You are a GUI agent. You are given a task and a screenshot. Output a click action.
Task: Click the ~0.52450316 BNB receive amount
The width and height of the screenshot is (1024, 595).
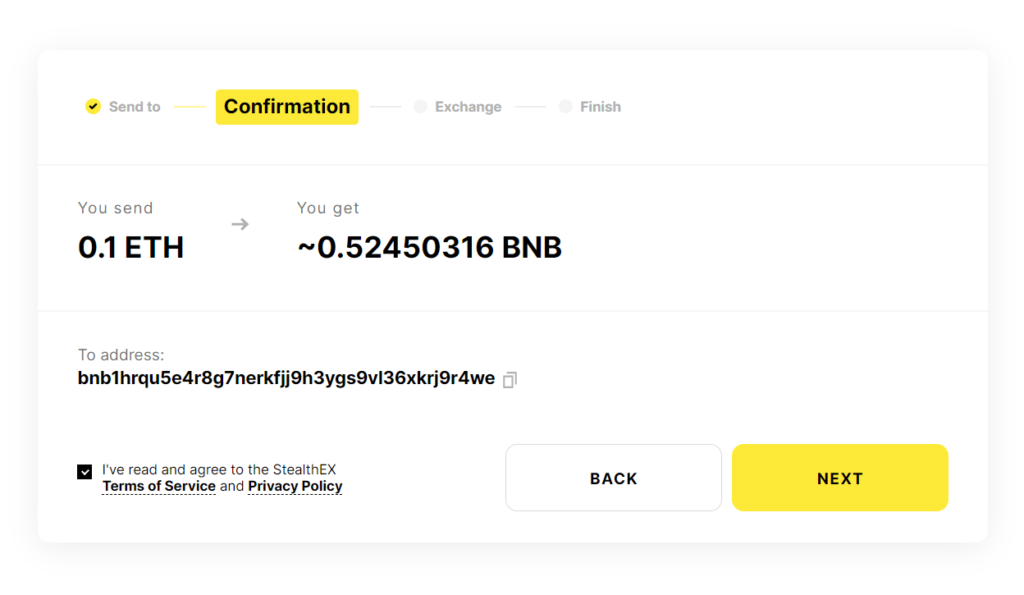click(429, 247)
